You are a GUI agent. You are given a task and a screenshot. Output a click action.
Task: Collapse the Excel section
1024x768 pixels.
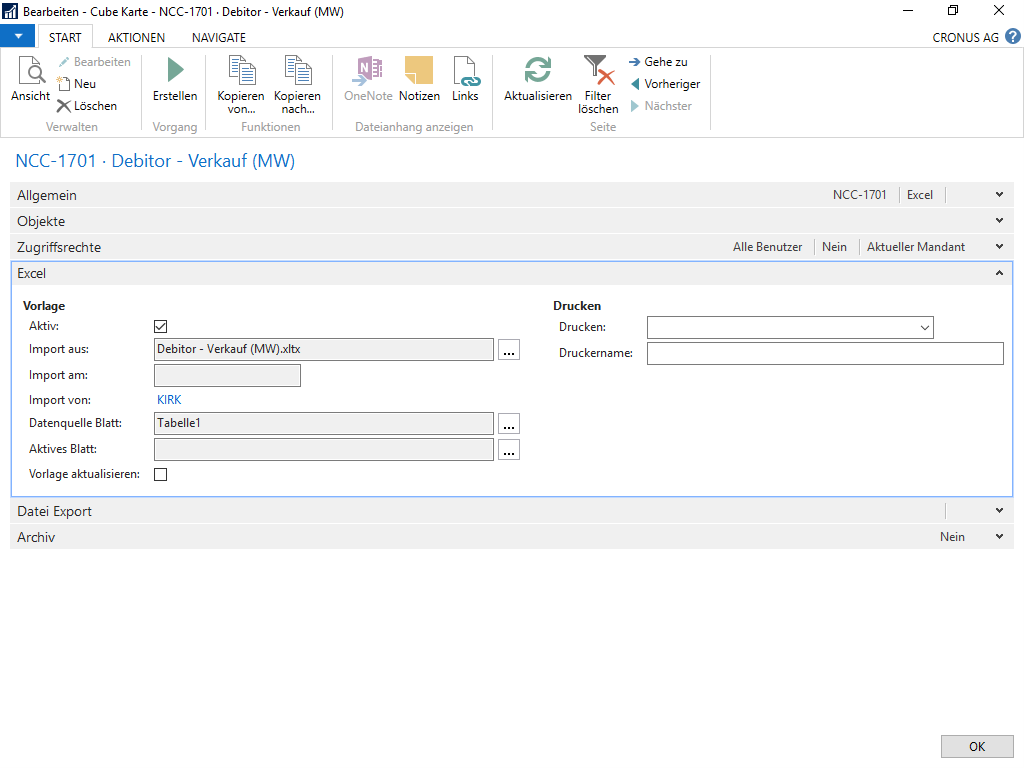(999, 273)
